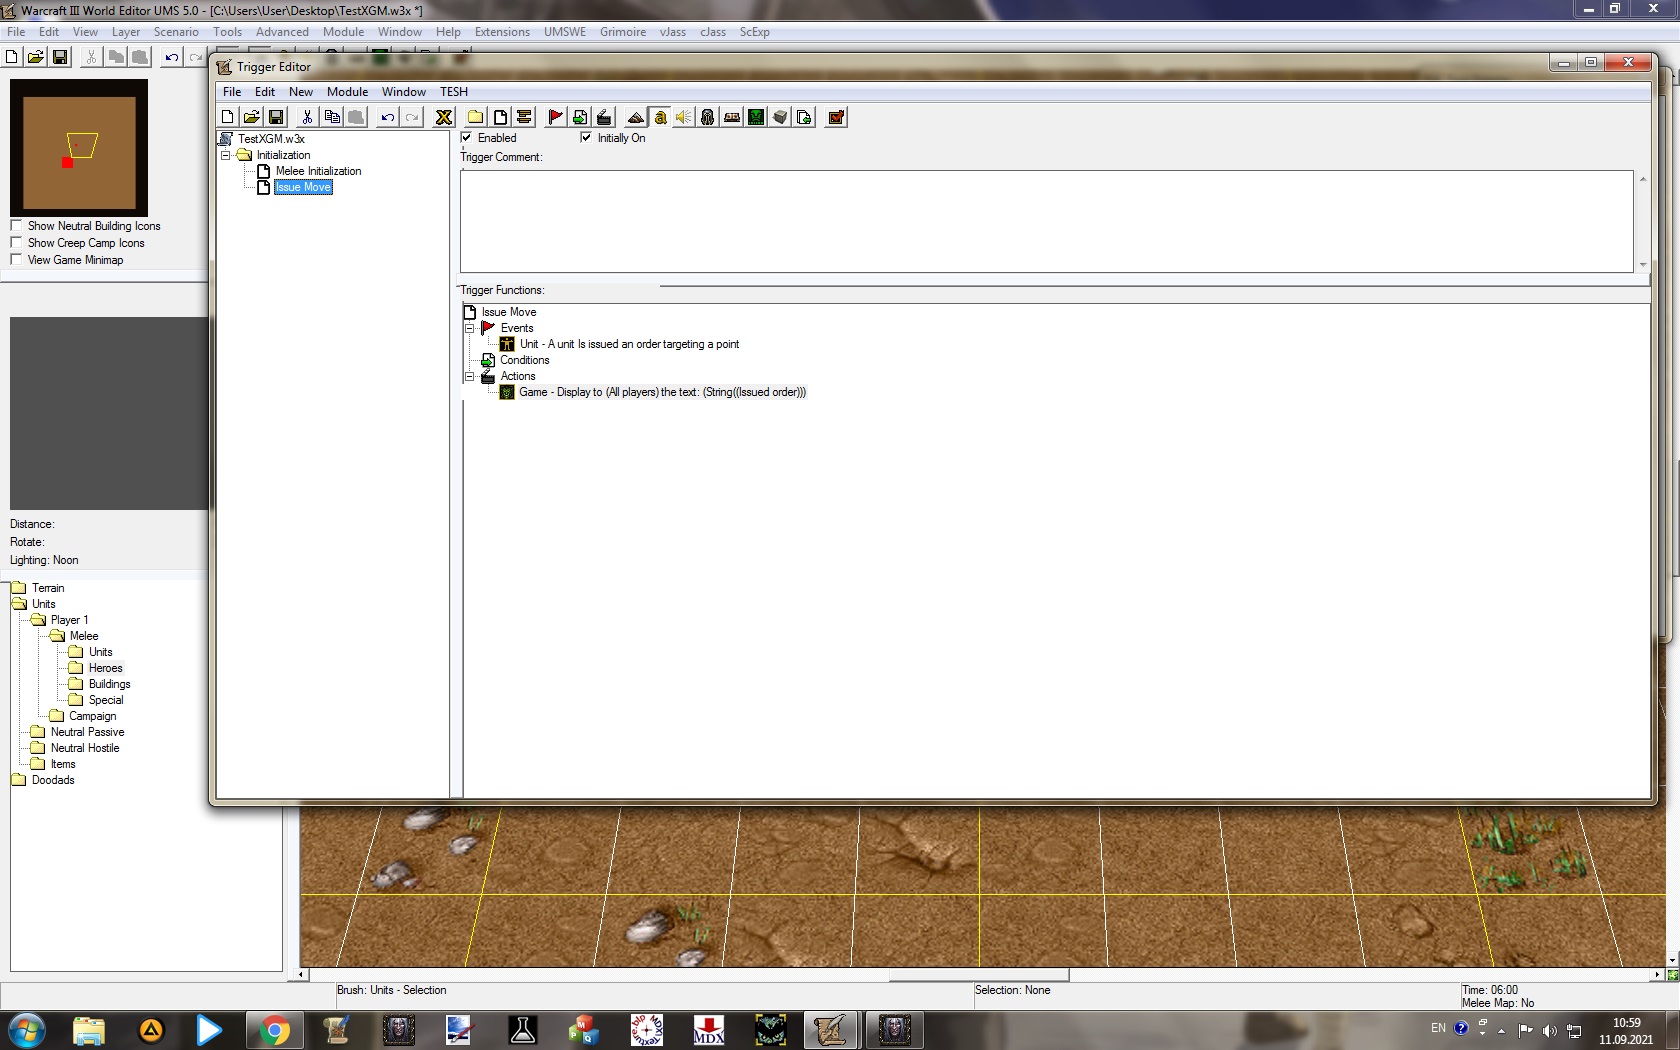Enable Show Creep Camp Icons checkbox
This screenshot has width=1680, height=1050.
[x=16, y=243]
